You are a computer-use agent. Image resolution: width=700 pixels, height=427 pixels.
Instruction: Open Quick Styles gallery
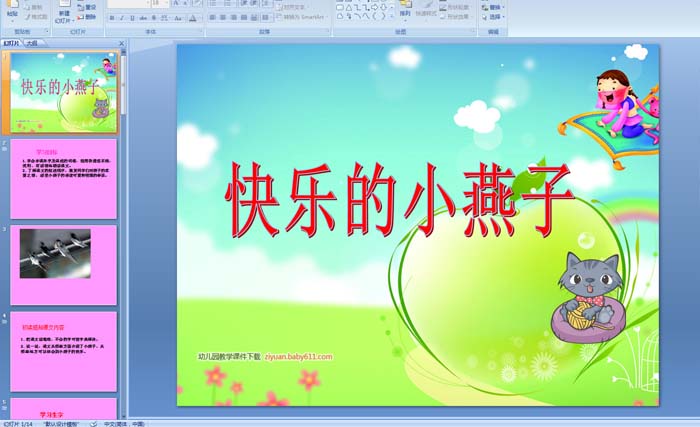tap(425, 11)
